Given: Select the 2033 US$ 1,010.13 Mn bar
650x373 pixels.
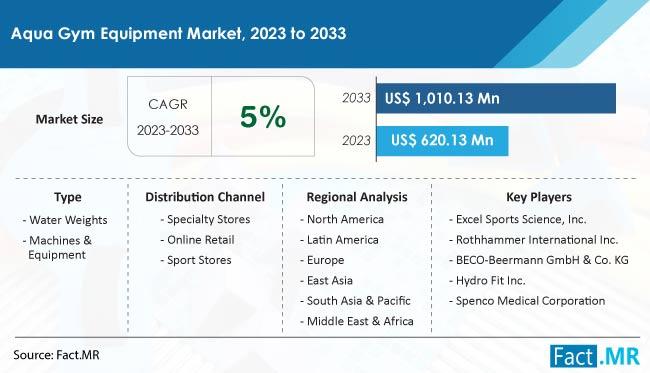Looking at the screenshot, I should click(x=496, y=98).
